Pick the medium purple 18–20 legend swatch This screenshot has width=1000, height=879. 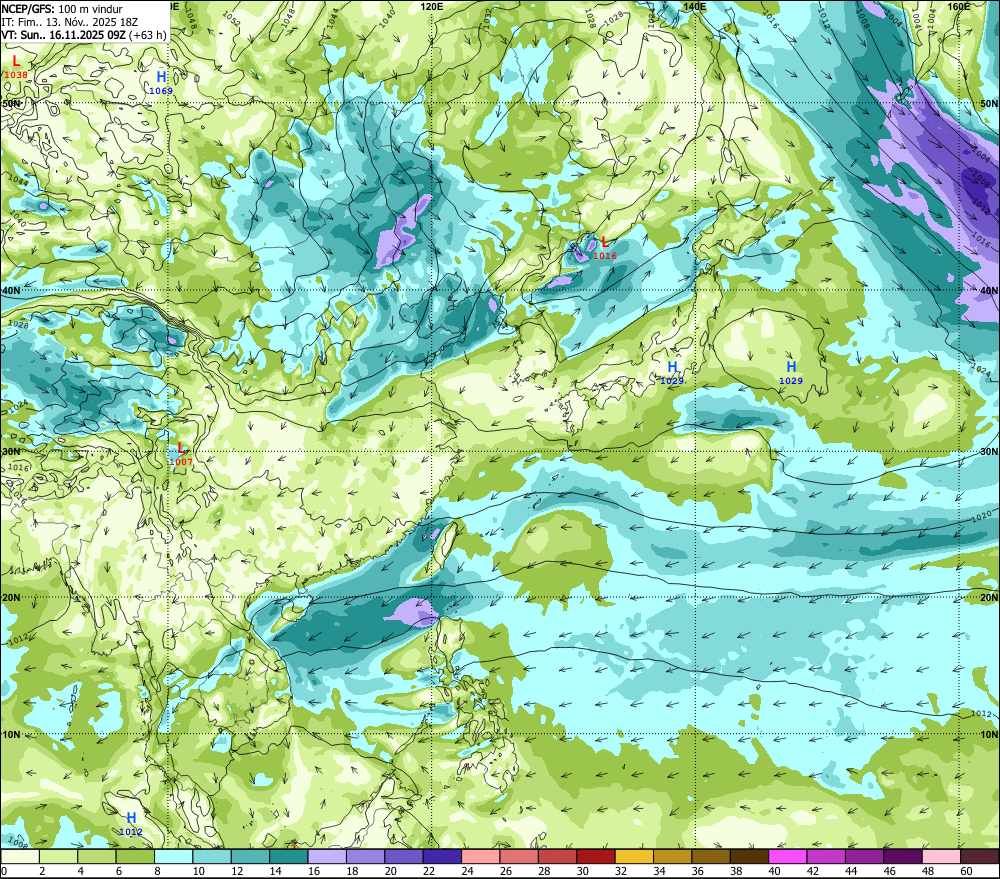pos(365,857)
